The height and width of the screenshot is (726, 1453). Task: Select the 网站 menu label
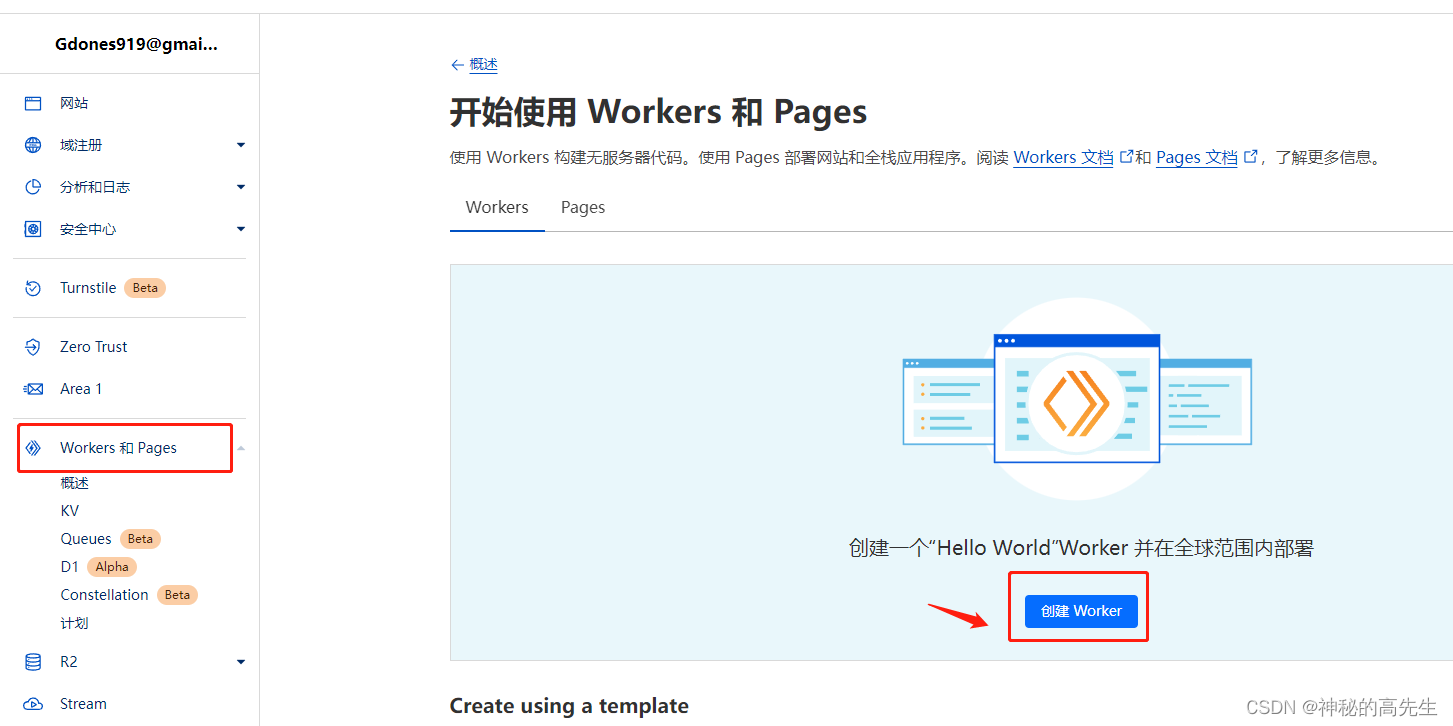(75, 103)
